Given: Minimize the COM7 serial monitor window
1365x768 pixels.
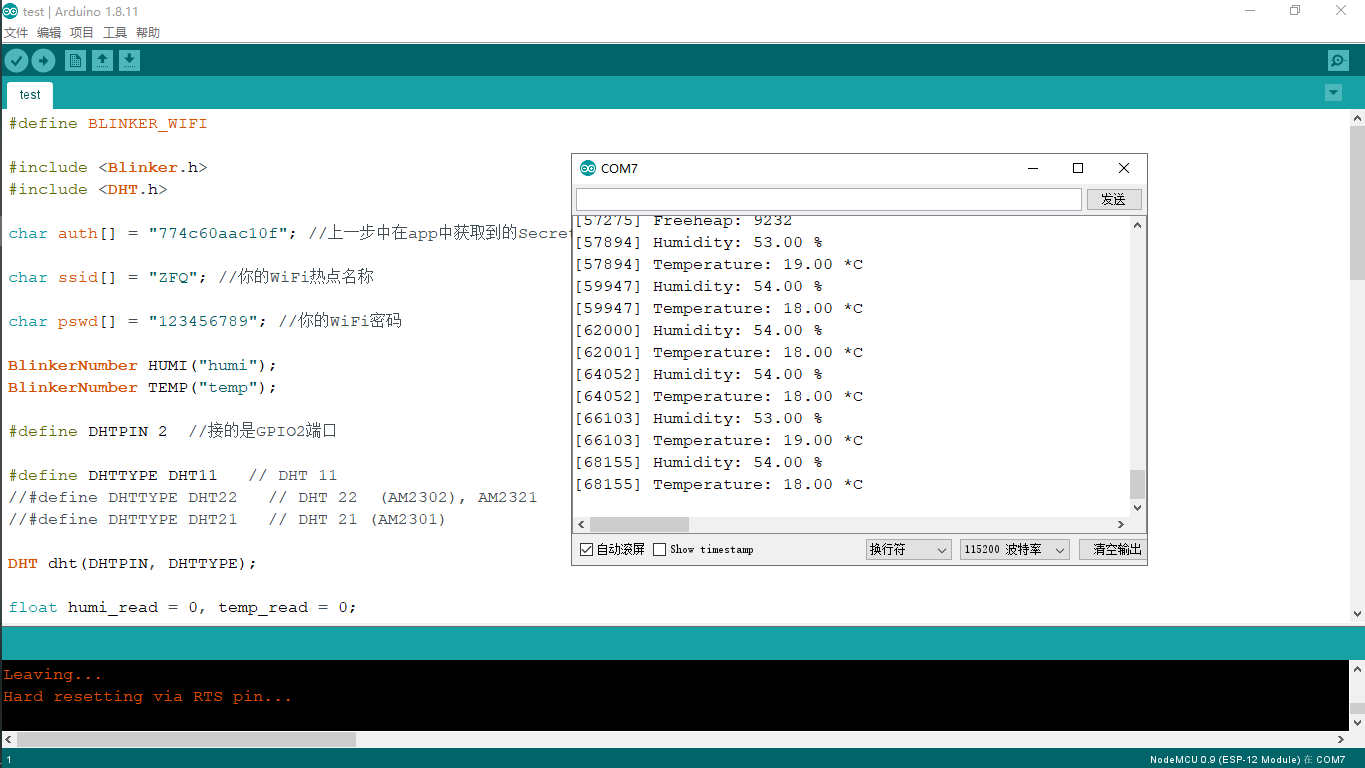Looking at the screenshot, I should 1032,168.
